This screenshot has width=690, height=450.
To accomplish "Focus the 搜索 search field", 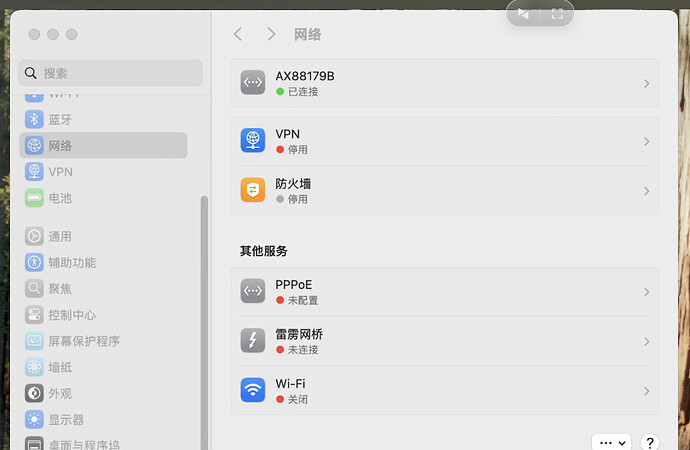I will point(110,73).
